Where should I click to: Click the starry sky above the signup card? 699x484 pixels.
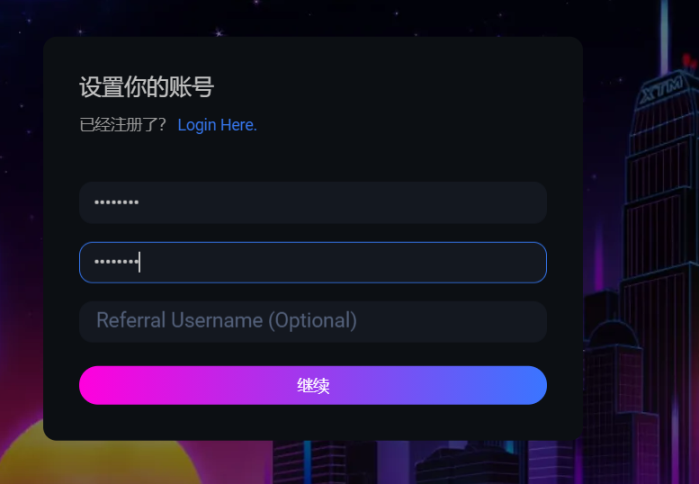[312, 18]
